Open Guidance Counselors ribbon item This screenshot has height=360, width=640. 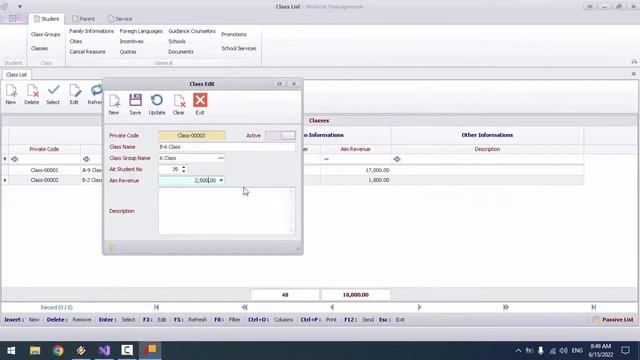click(x=192, y=31)
